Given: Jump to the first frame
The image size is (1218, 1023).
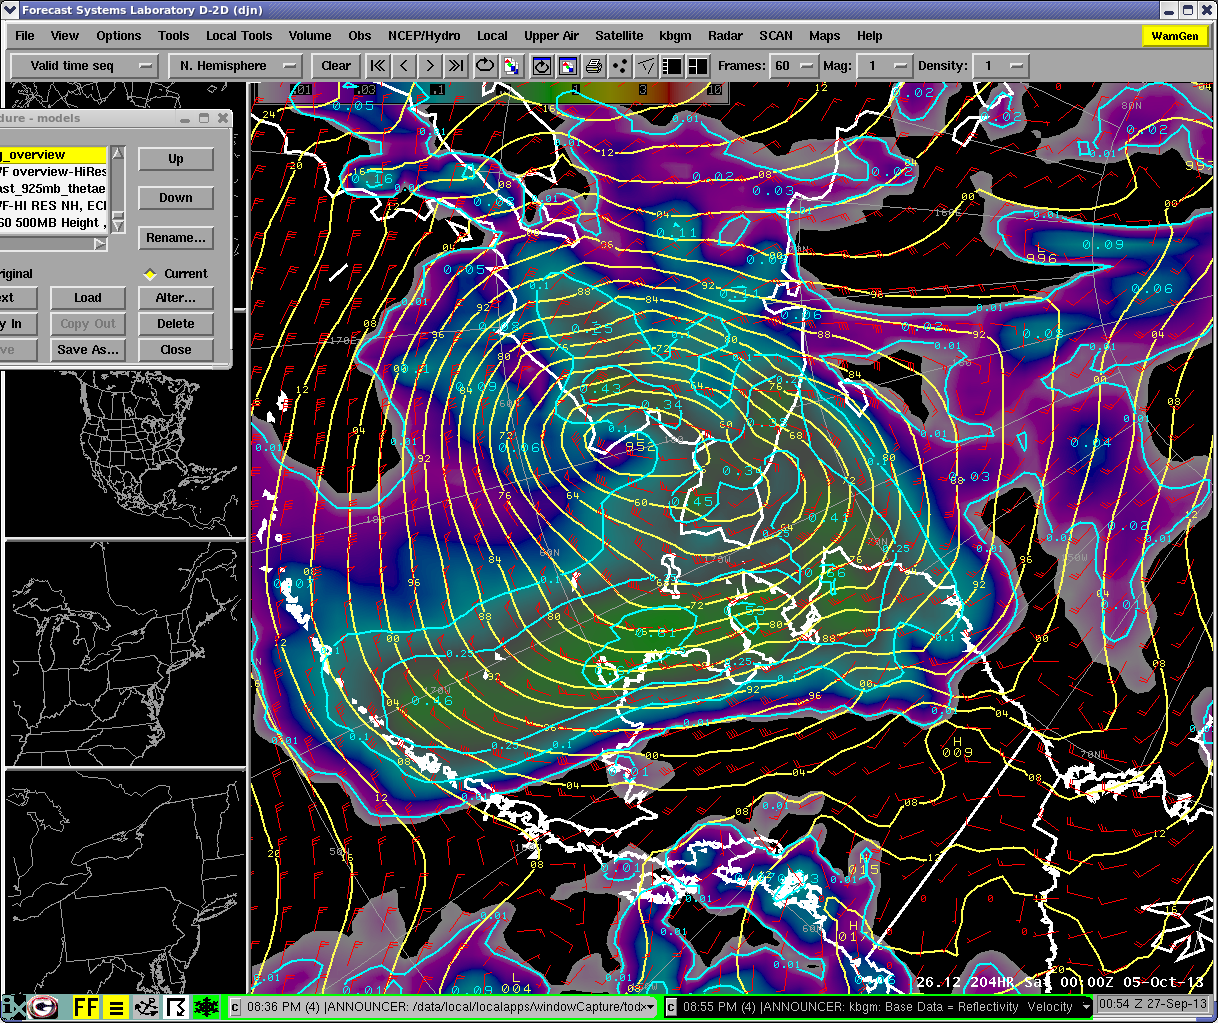Looking at the screenshot, I should click(378, 66).
